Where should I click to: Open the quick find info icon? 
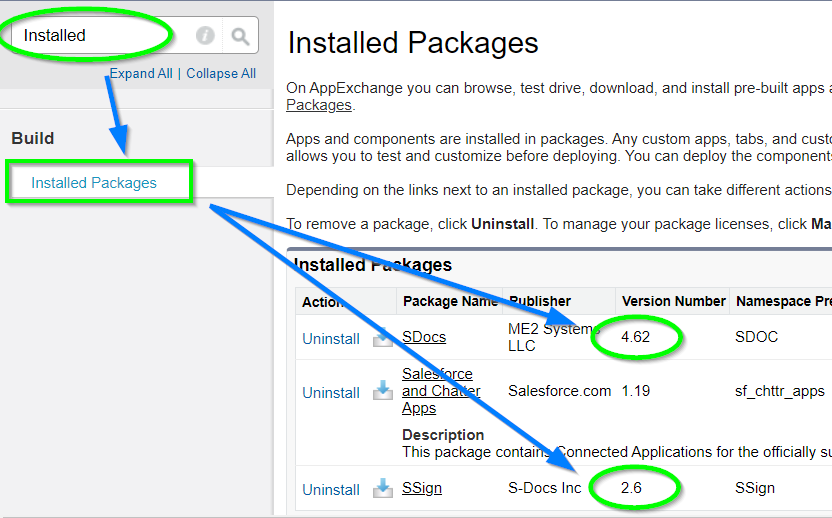[205, 36]
